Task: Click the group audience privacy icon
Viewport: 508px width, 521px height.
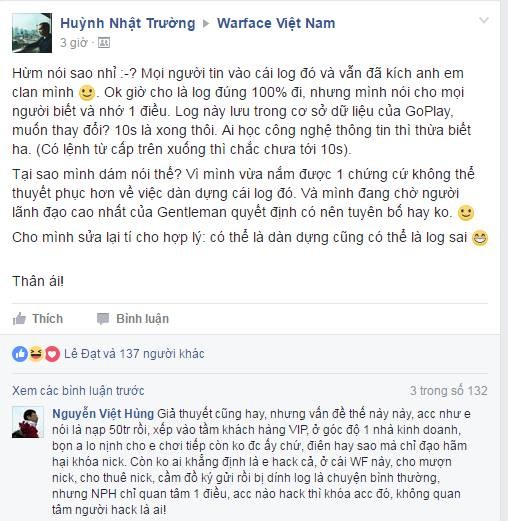Action: pyautogui.click(x=104, y=43)
